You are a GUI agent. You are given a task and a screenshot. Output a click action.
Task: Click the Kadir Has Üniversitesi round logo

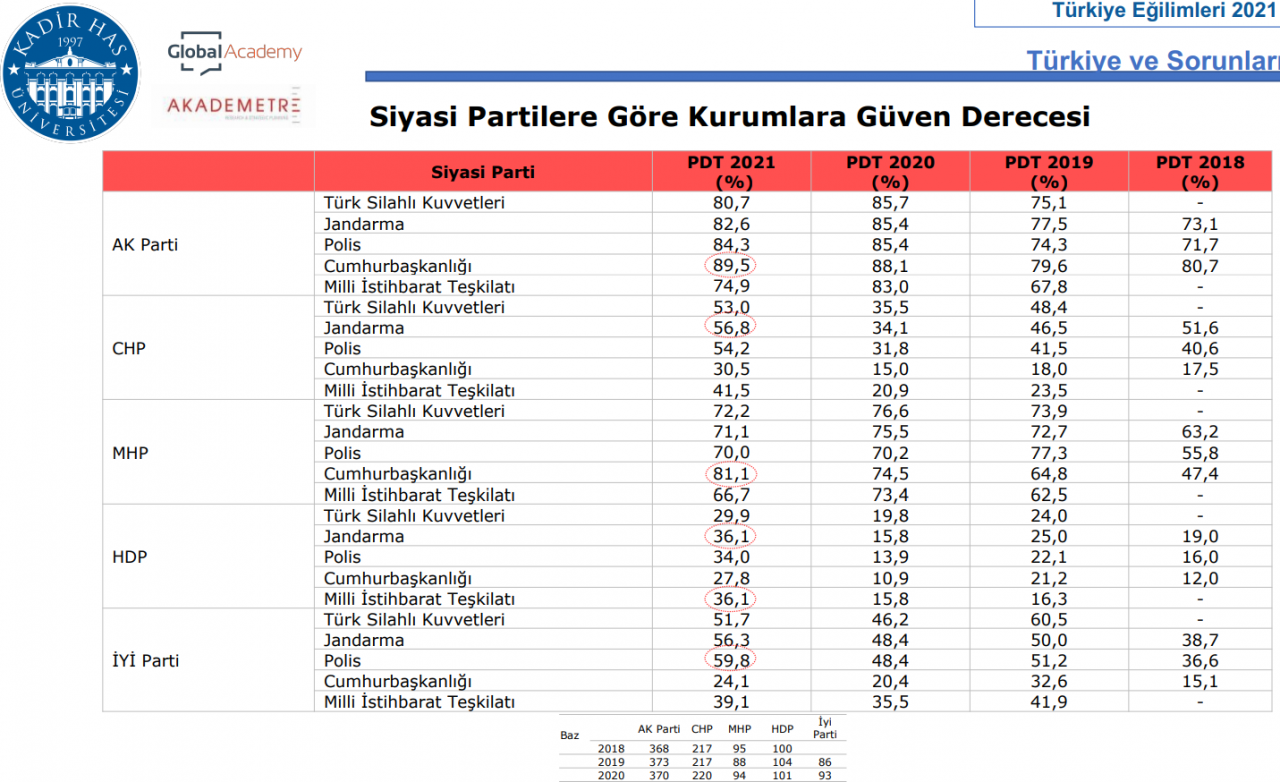[x=71, y=74]
